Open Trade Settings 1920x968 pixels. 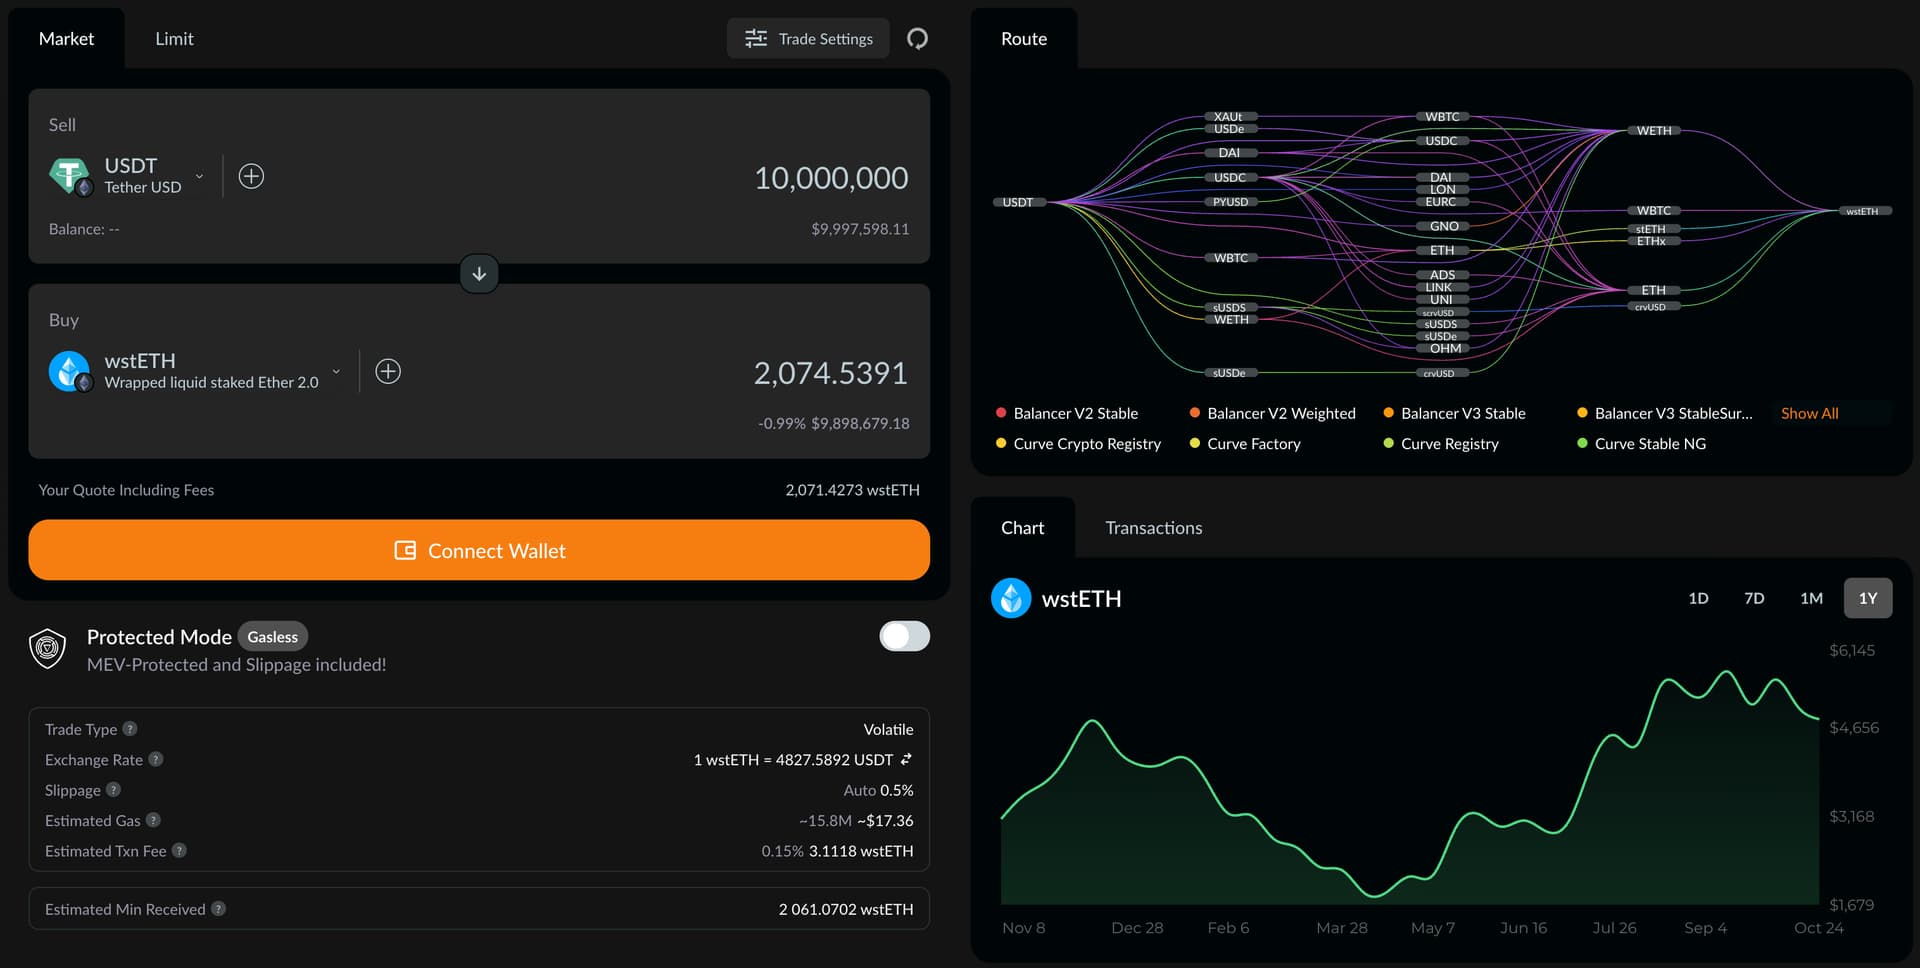808,39
